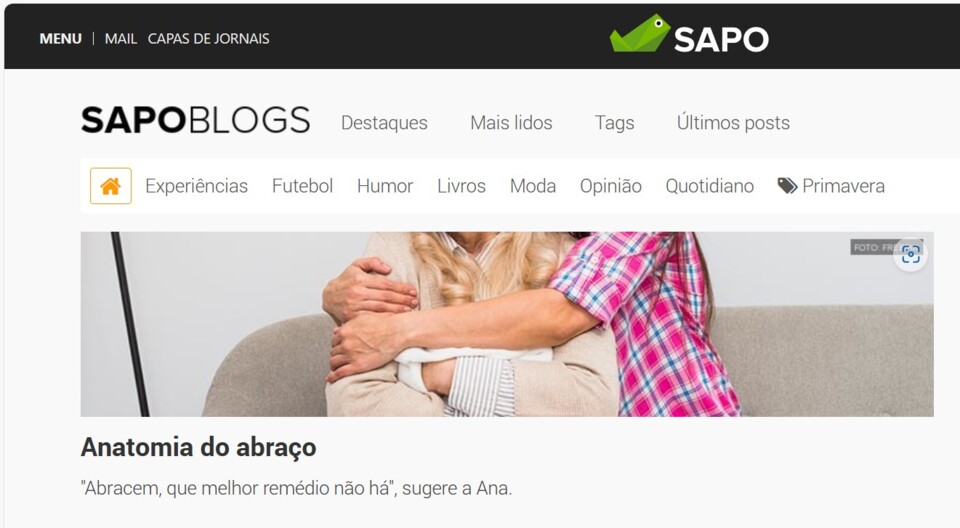The image size is (960, 528).
Task: Click the tag icon beside Primavera
Action: 787,186
